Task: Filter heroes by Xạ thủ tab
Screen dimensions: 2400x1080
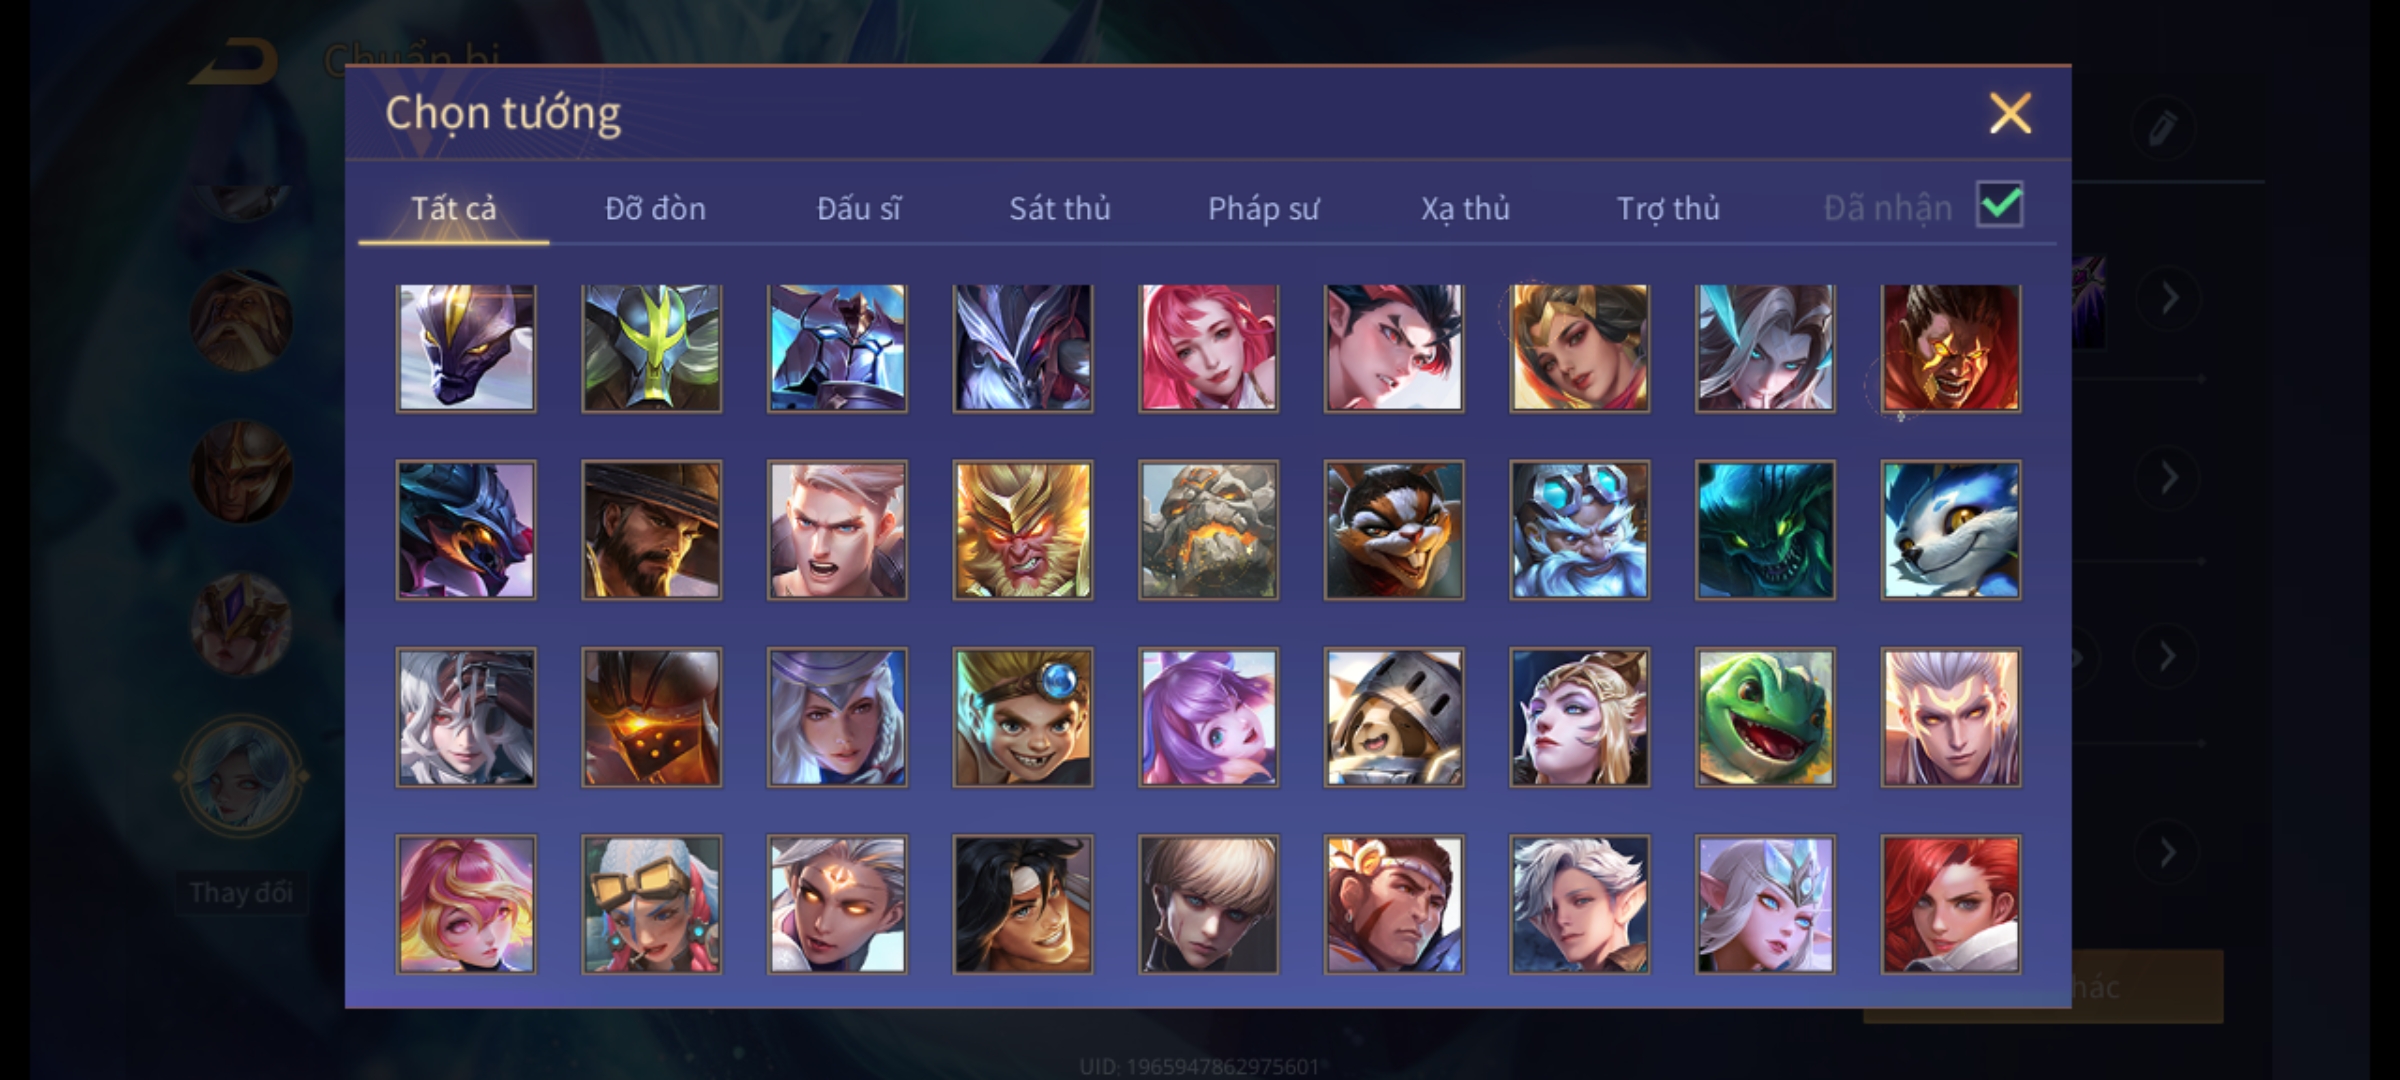Action: (x=1466, y=208)
